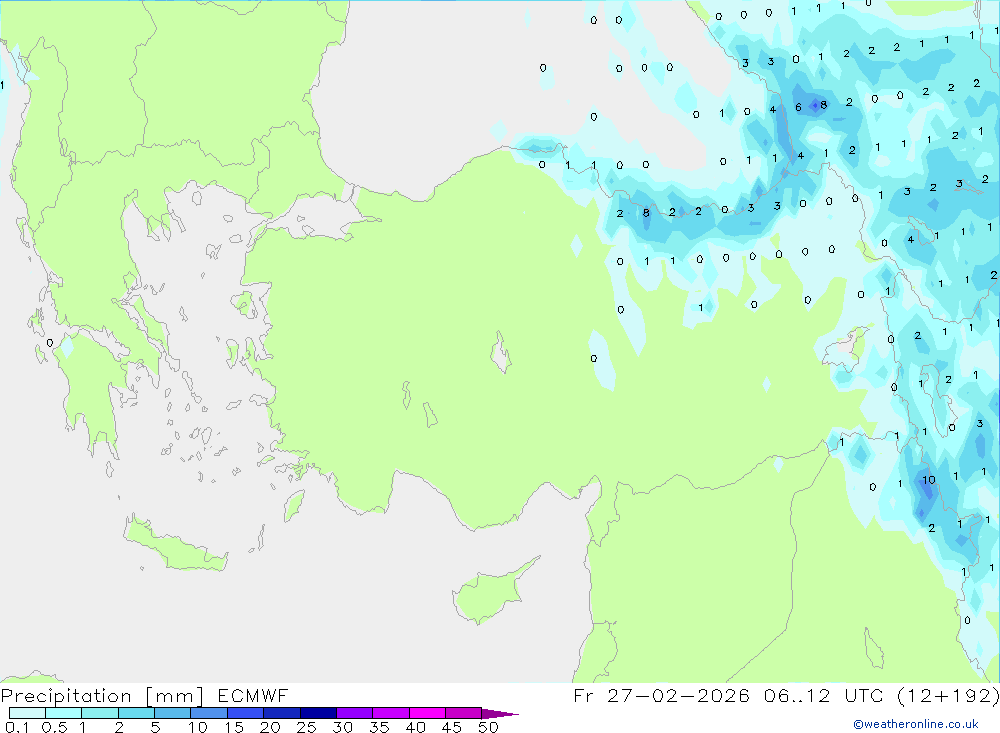The image size is (1000, 733).
Task: Open the weatheronline.co.uk copyright link
Action: [916, 724]
